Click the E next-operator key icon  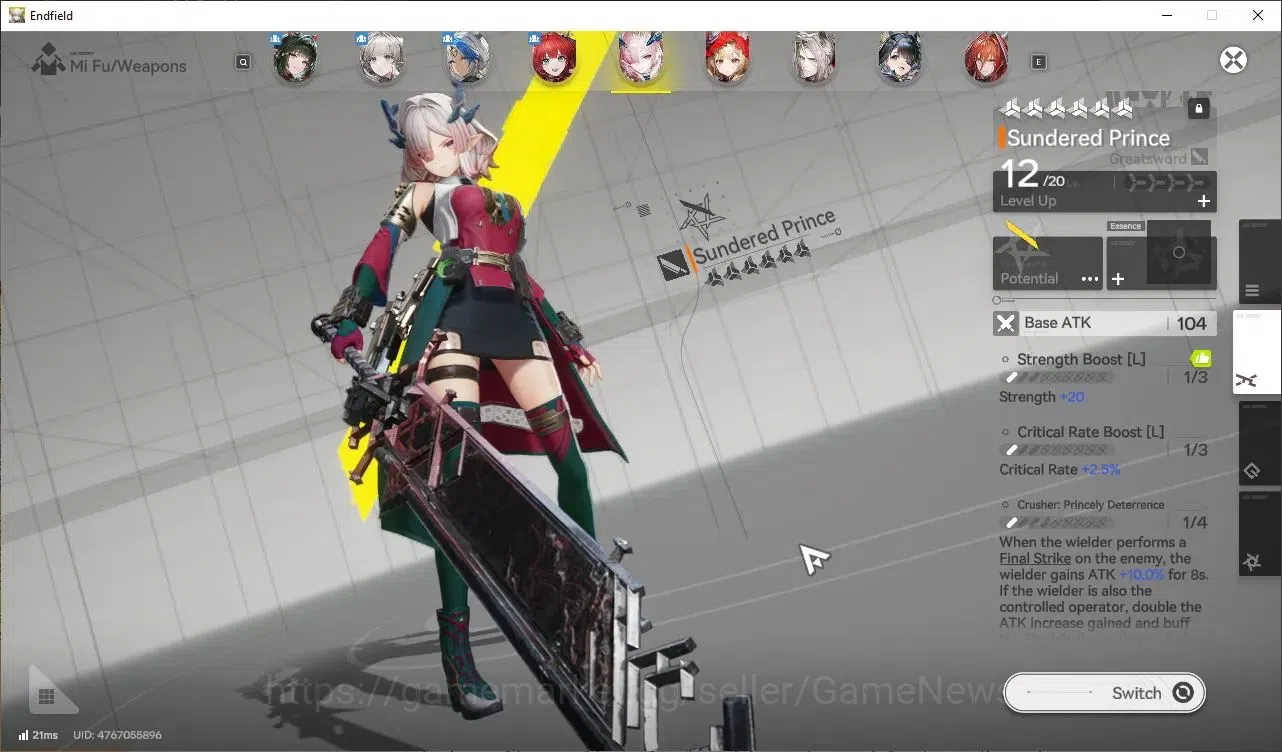click(x=1039, y=62)
